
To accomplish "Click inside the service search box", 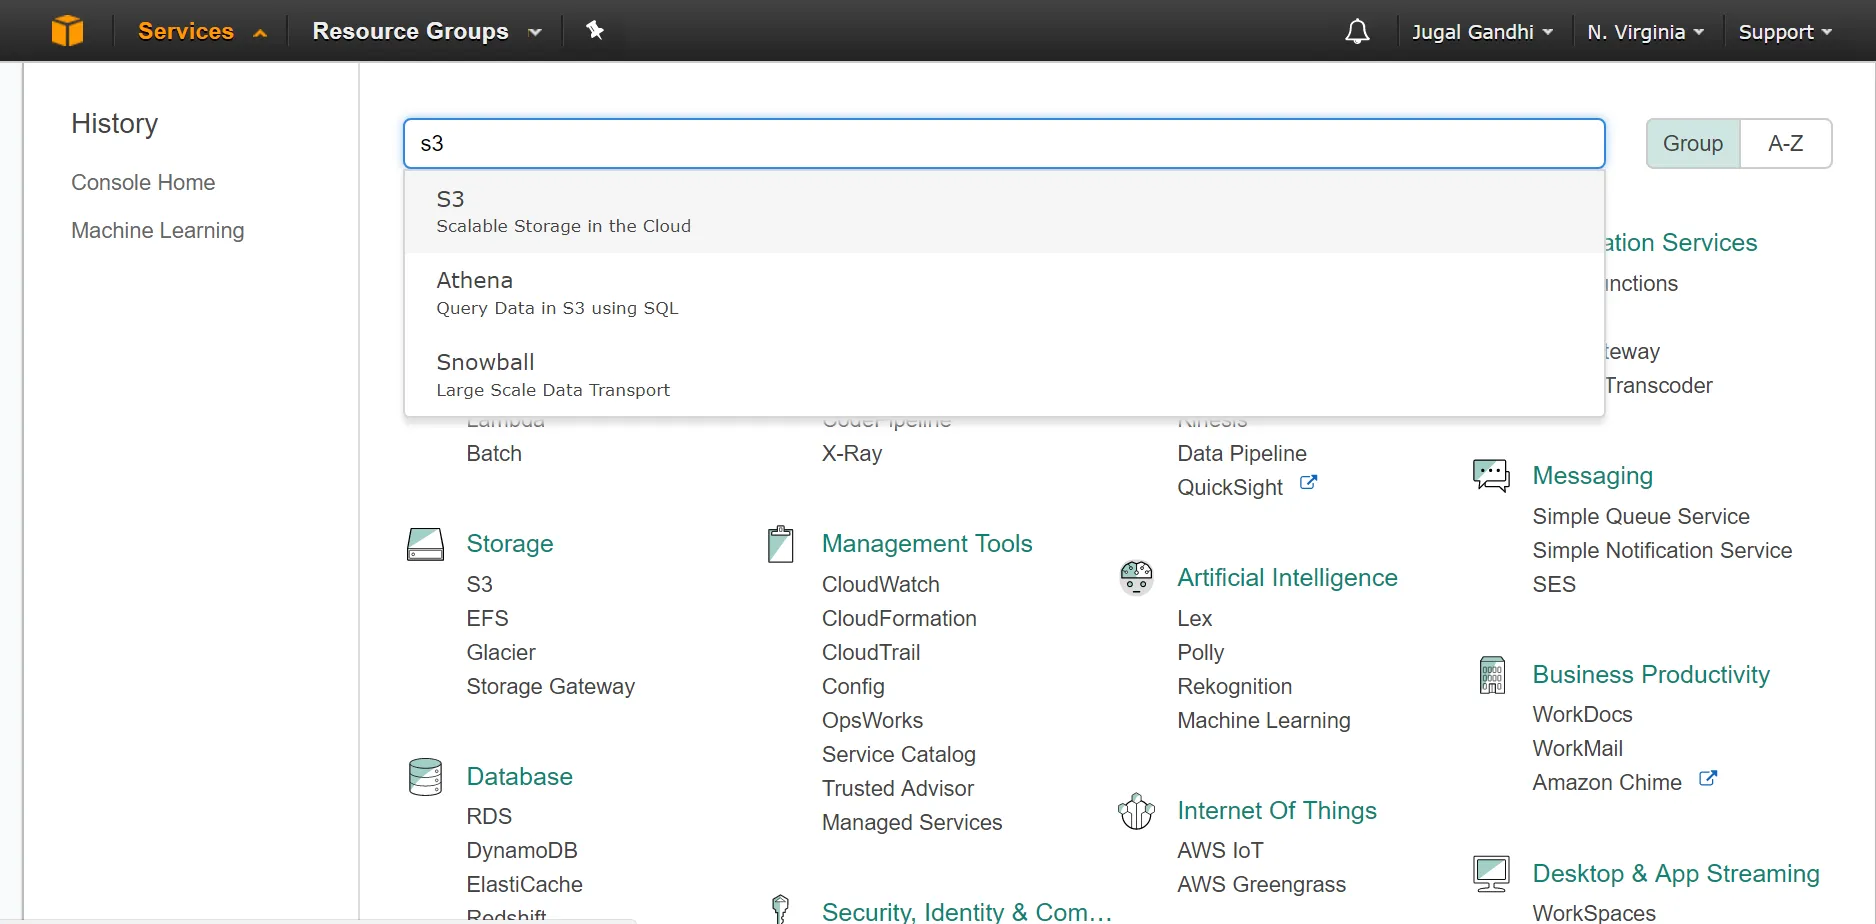I will [1004, 144].
